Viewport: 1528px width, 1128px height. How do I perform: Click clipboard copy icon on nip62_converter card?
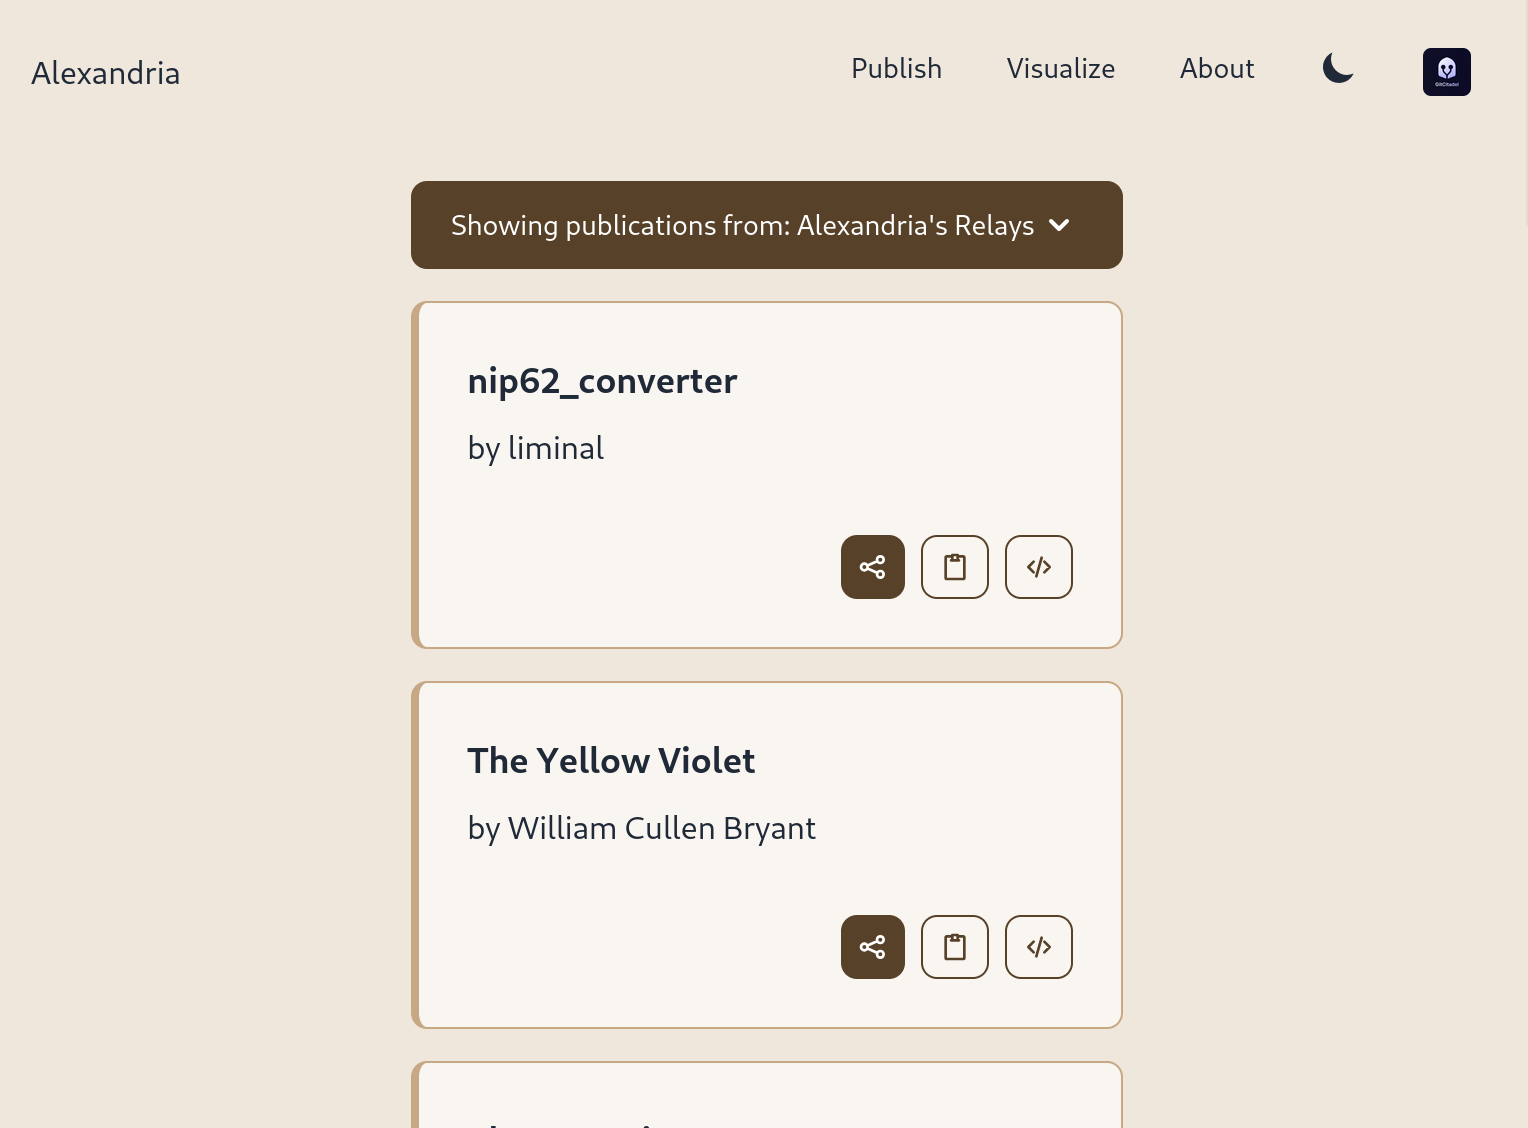(955, 567)
